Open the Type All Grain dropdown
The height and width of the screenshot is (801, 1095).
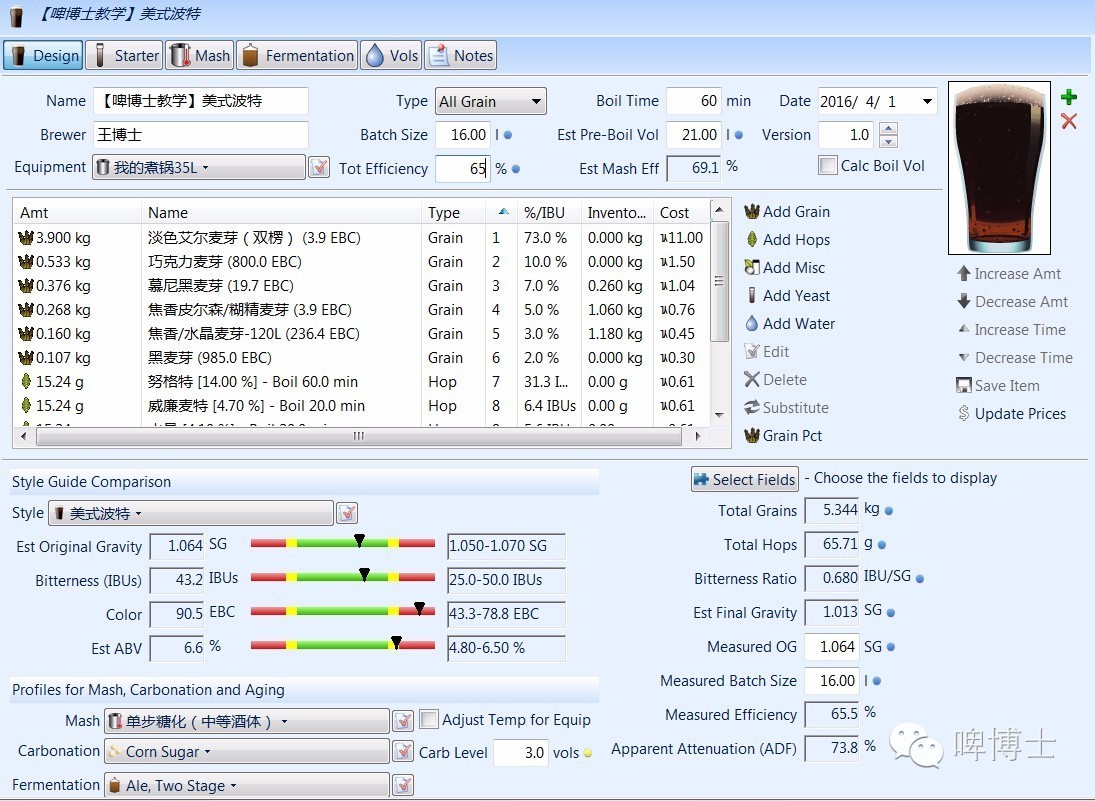coord(491,101)
